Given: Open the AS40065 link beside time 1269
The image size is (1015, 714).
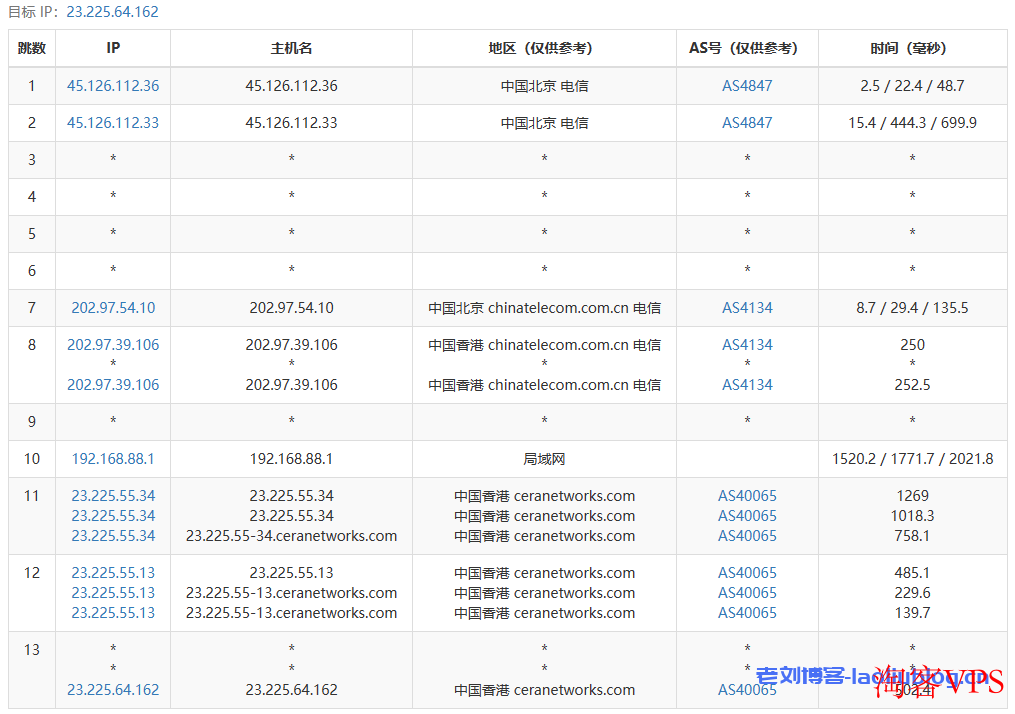Looking at the screenshot, I should 747,496.
